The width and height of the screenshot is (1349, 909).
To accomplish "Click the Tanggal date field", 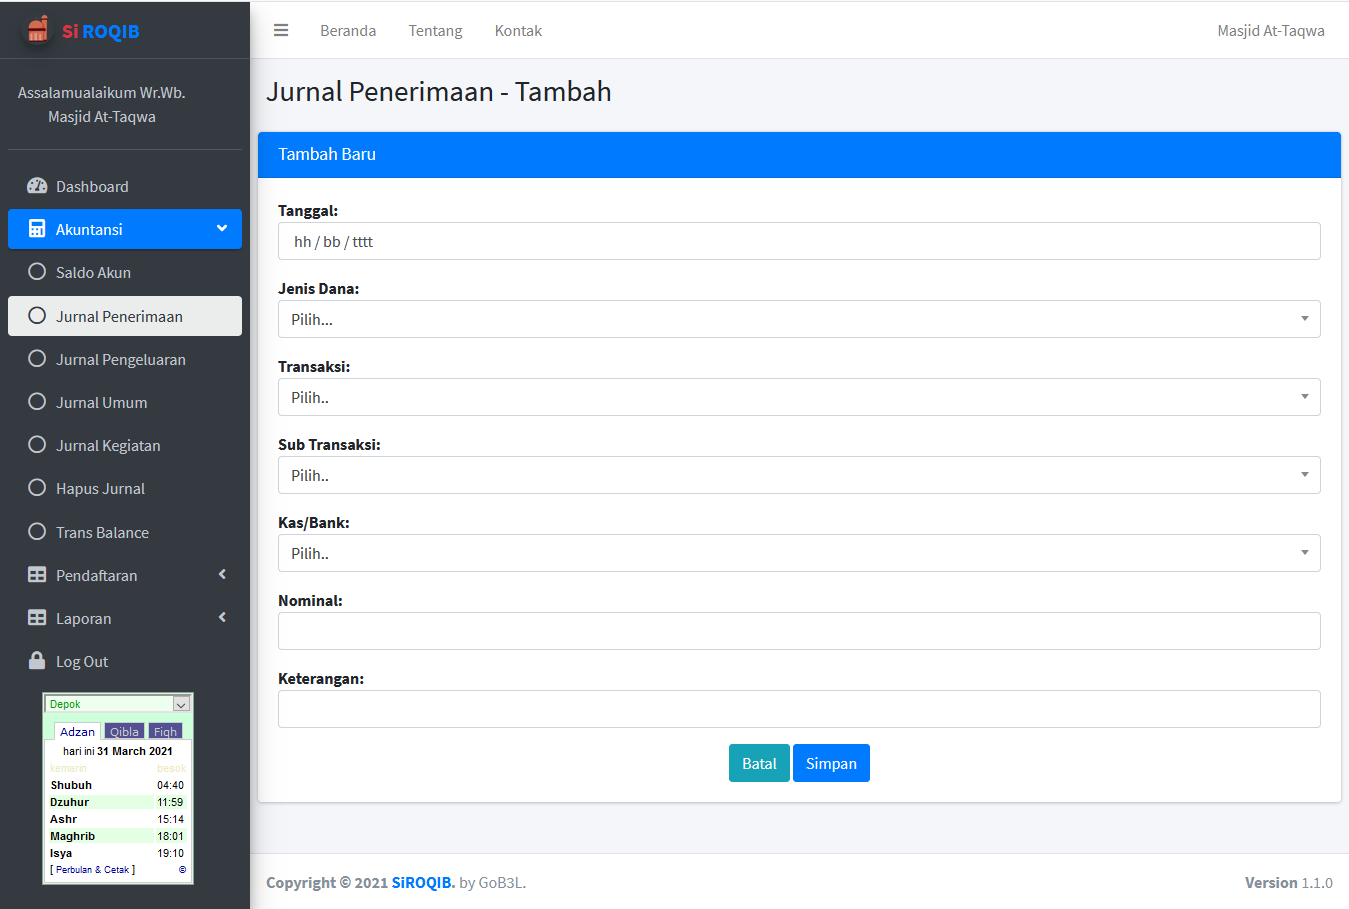I will [798, 241].
